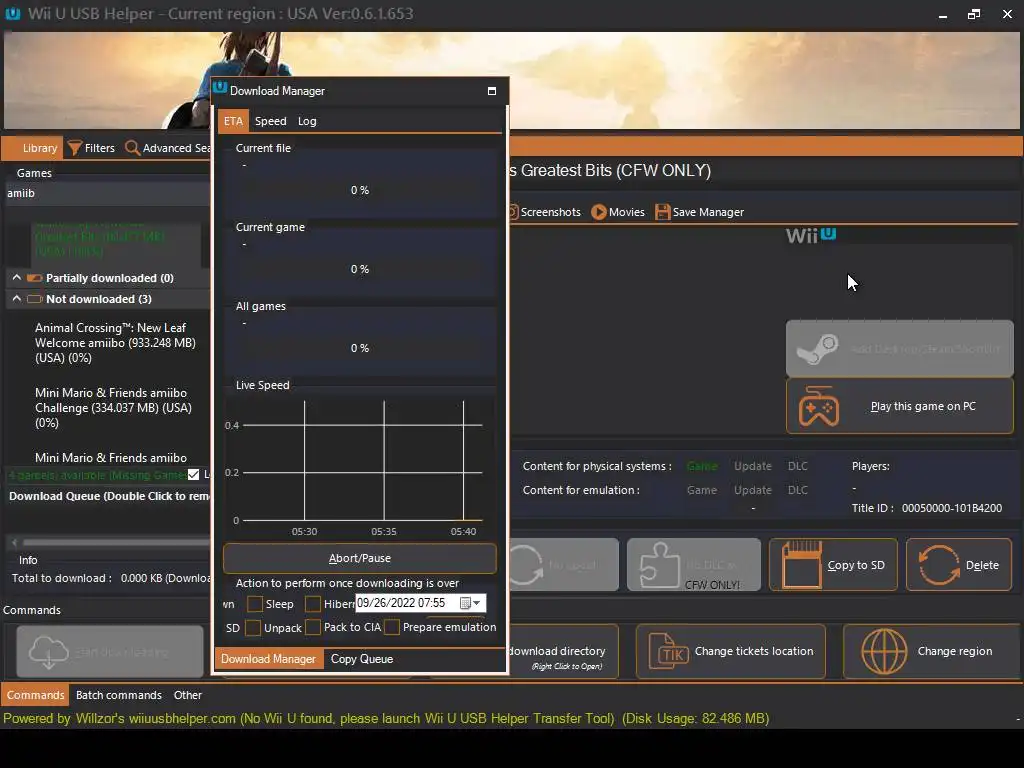Collapse the Partially downloaded group

(16, 278)
